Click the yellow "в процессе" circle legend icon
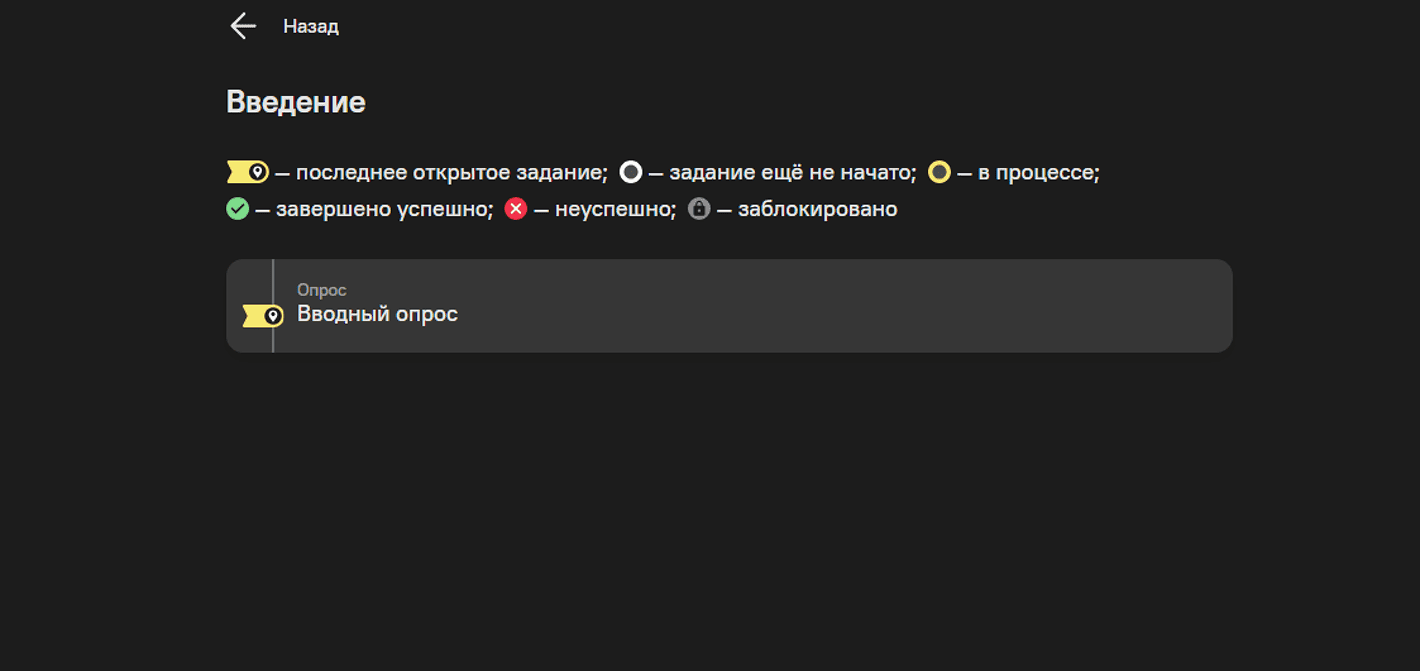The image size is (1420, 671). [939, 172]
